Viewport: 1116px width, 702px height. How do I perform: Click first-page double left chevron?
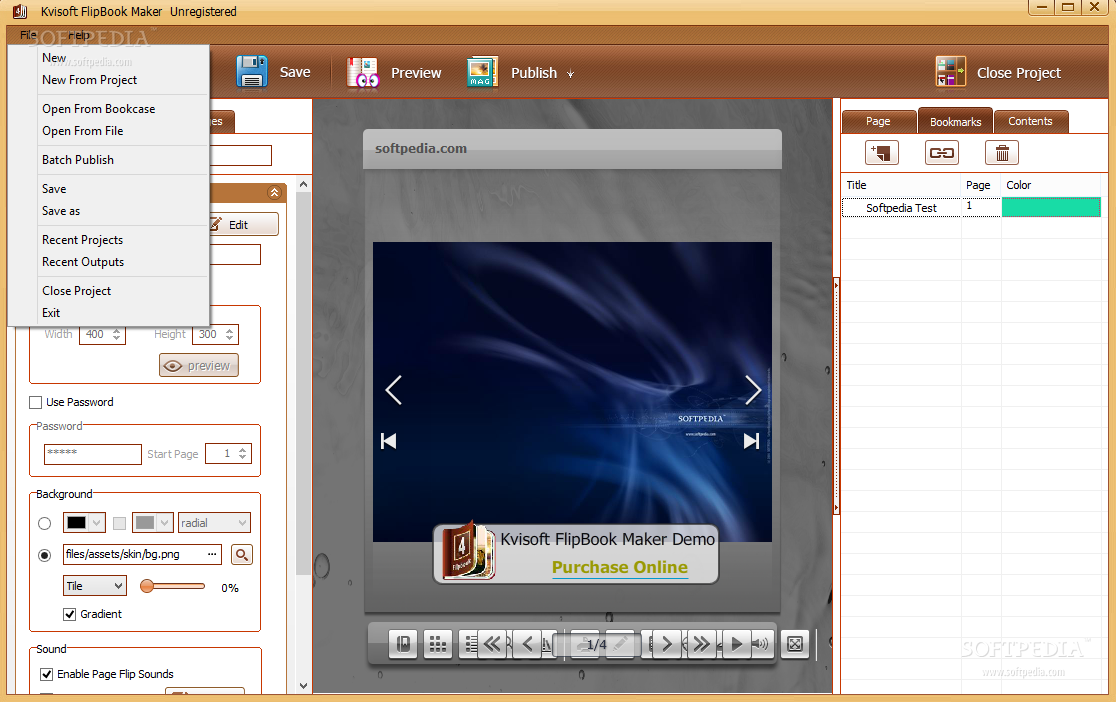[x=493, y=644]
